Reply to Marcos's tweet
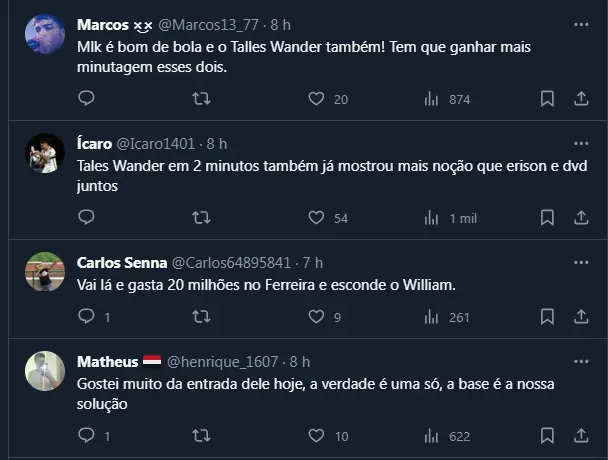 pyautogui.click(x=86, y=99)
